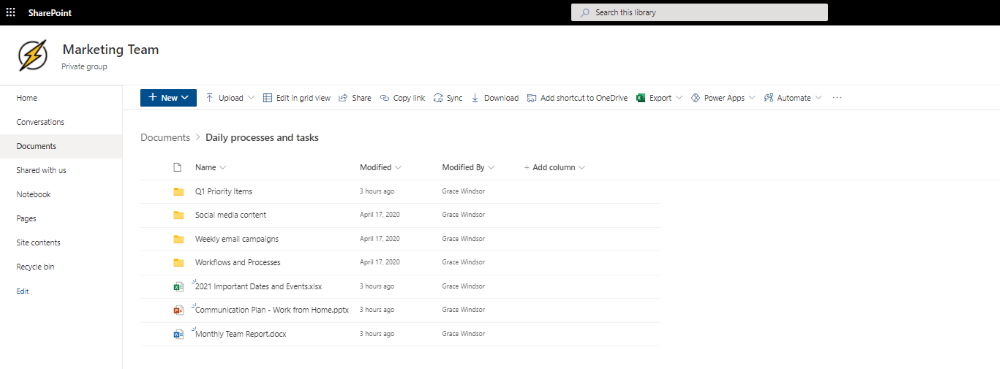Click the file type column header icon
This screenshot has width=1000, height=369.
click(178, 168)
